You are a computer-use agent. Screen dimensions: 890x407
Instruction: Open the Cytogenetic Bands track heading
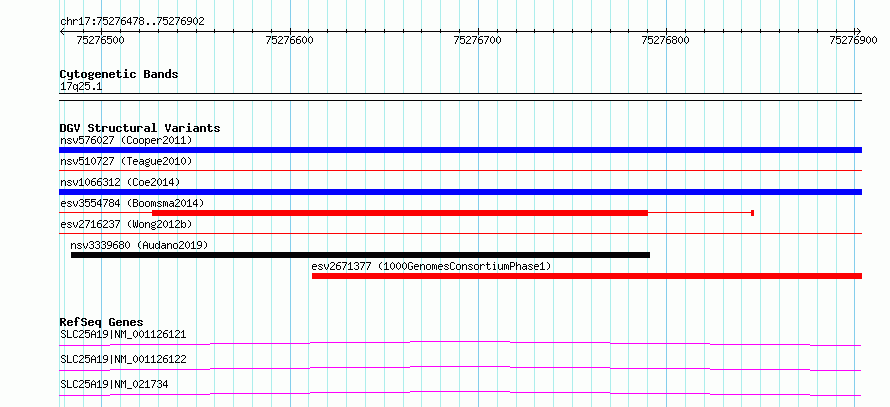[x=119, y=74]
